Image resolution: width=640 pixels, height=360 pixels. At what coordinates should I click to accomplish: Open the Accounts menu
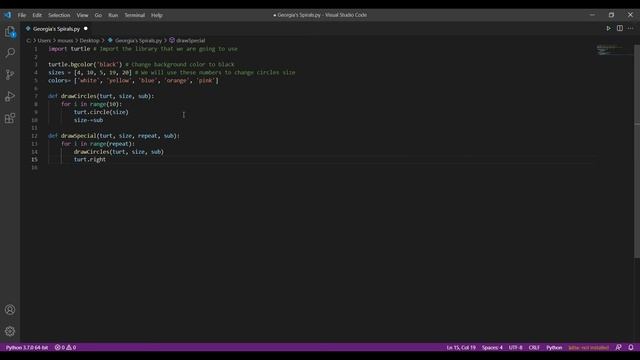tap(10, 309)
